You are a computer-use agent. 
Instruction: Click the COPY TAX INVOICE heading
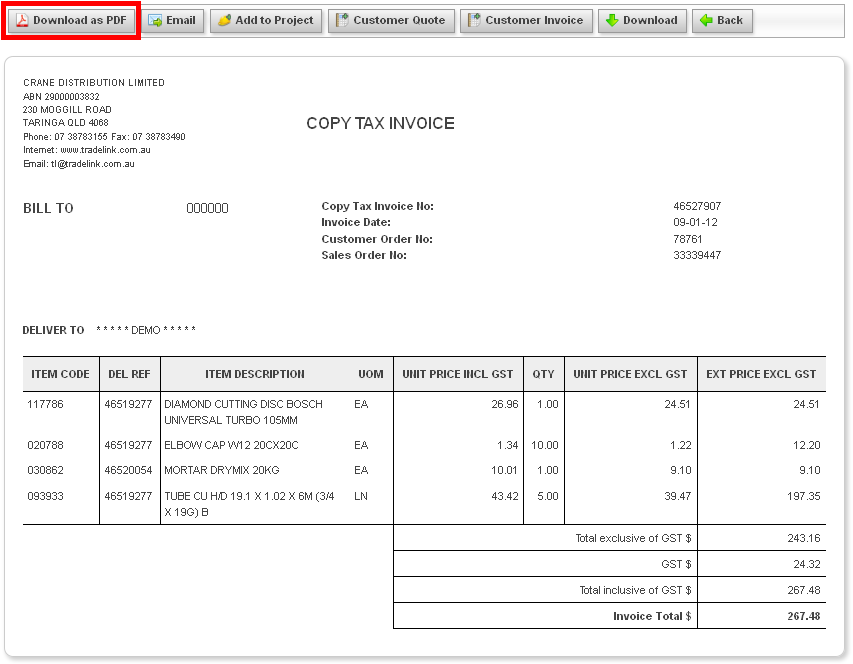pos(380,123)
